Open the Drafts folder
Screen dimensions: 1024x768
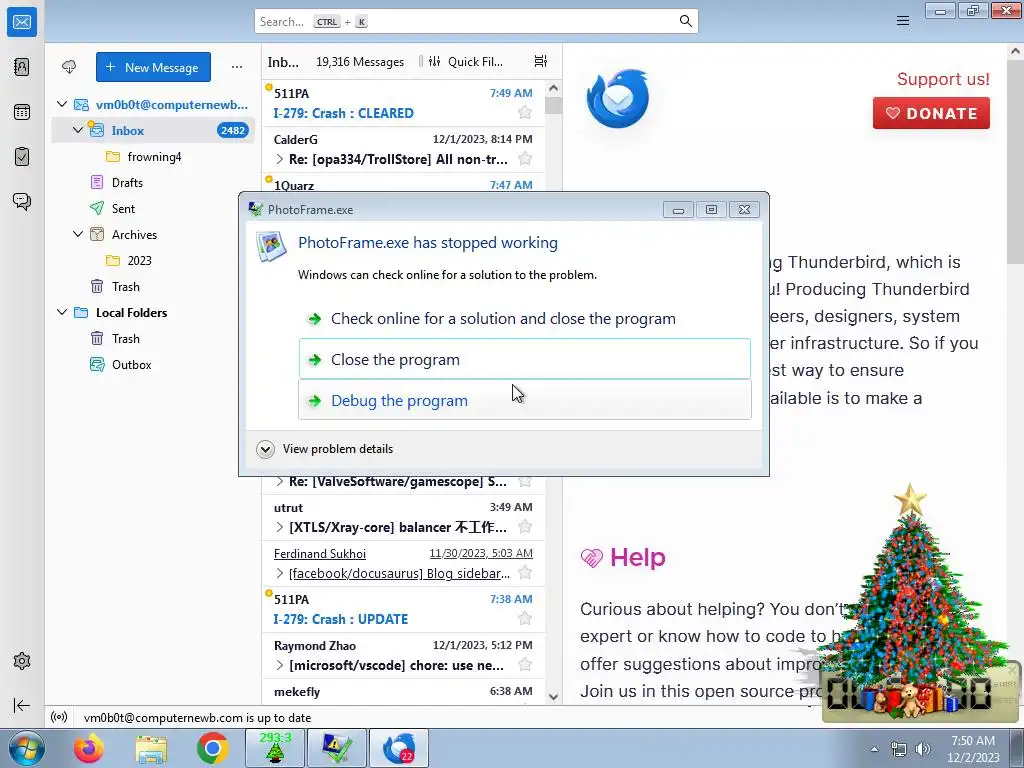click(x=153, y=183)
